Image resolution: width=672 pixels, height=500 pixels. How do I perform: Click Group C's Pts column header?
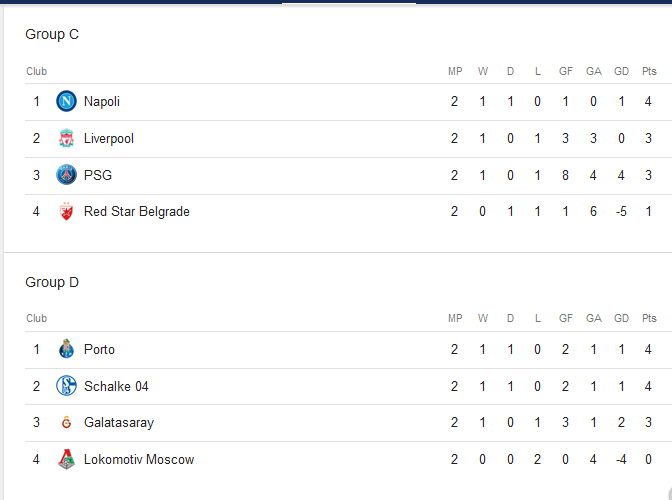tap(649, 71)
